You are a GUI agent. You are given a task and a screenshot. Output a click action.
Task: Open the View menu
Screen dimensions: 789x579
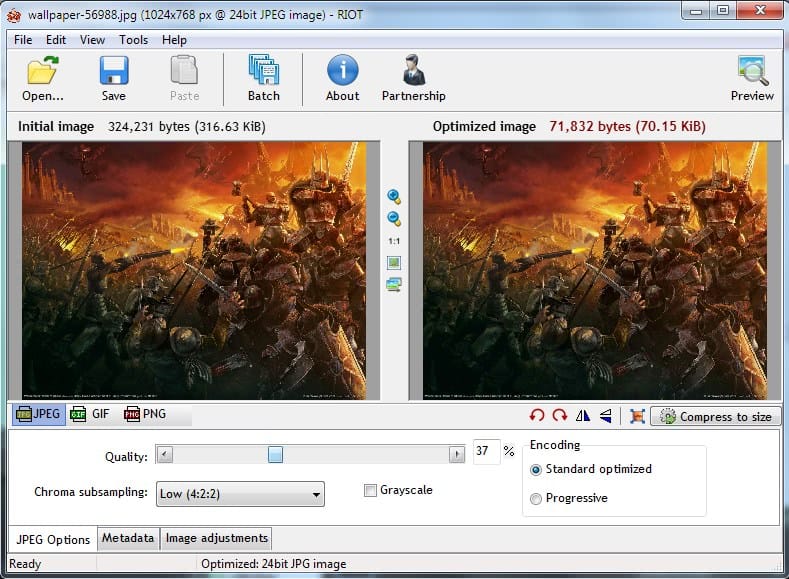click(93, 40)
